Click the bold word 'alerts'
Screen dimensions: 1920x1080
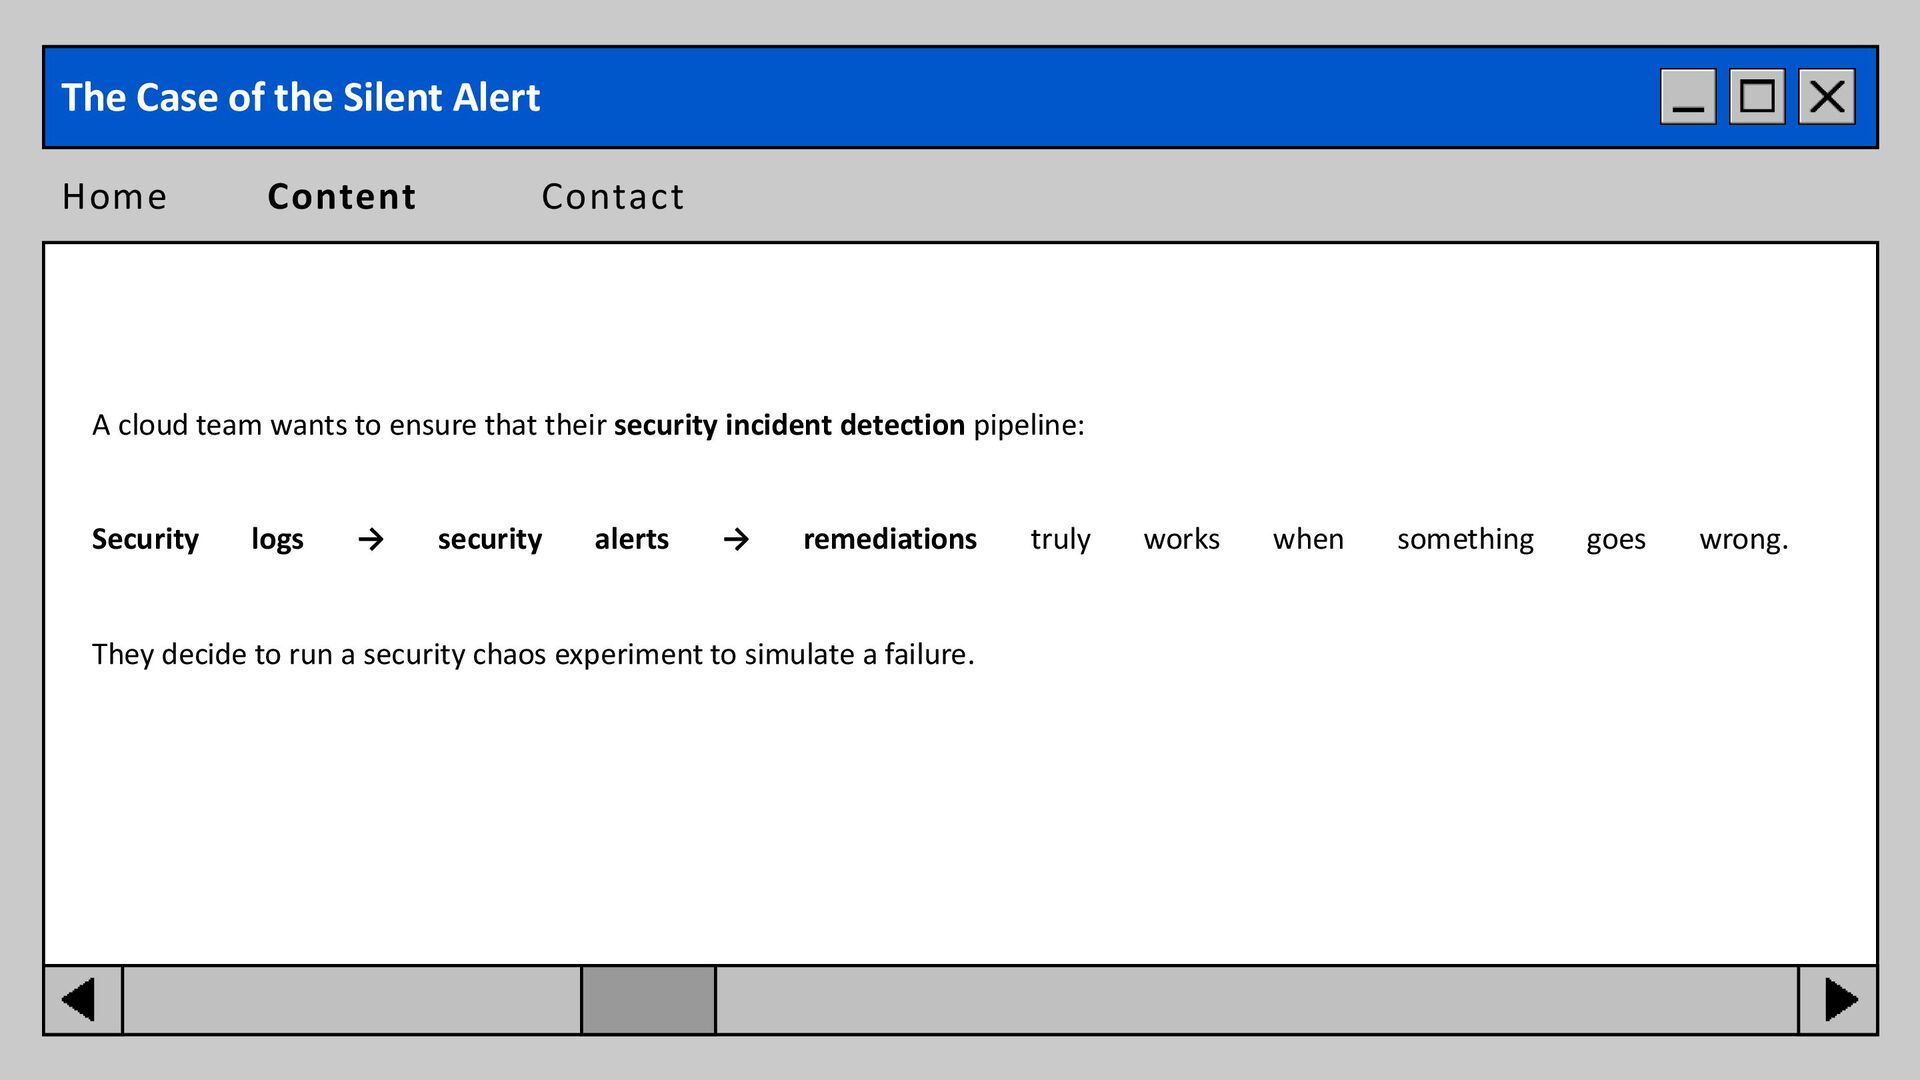click(x=631, y=539)
